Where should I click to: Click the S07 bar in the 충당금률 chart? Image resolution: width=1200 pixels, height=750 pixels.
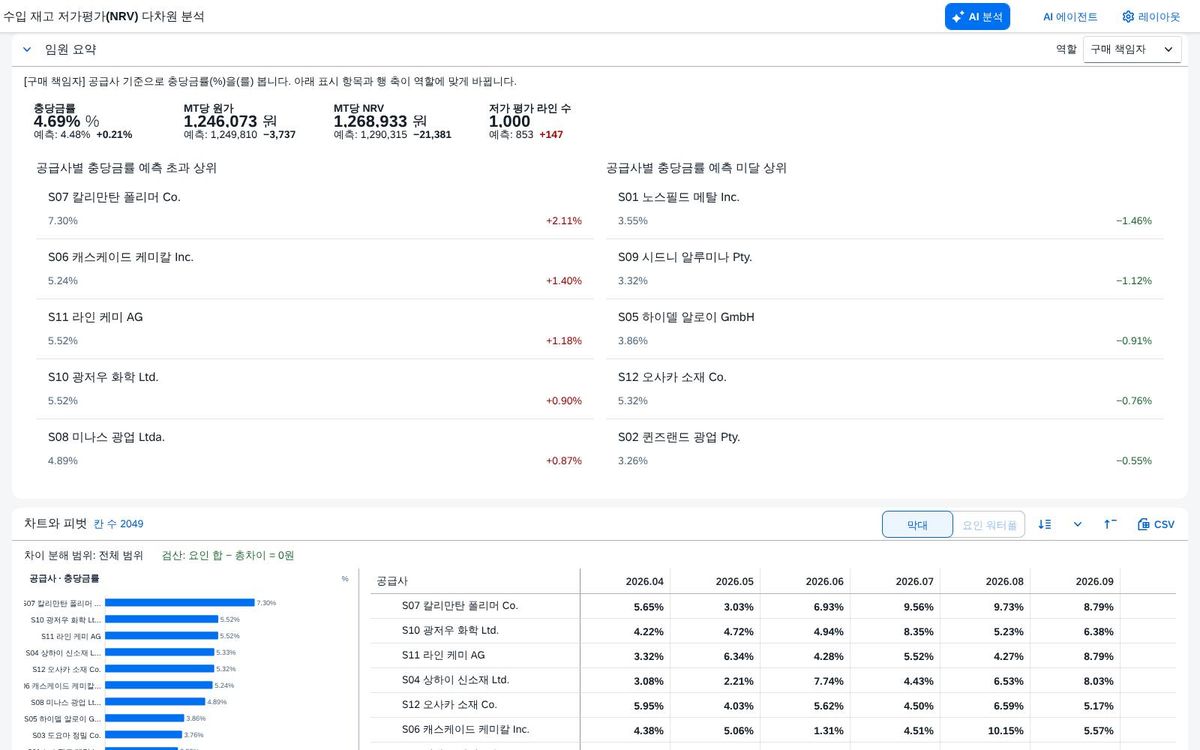click(180, 603)
